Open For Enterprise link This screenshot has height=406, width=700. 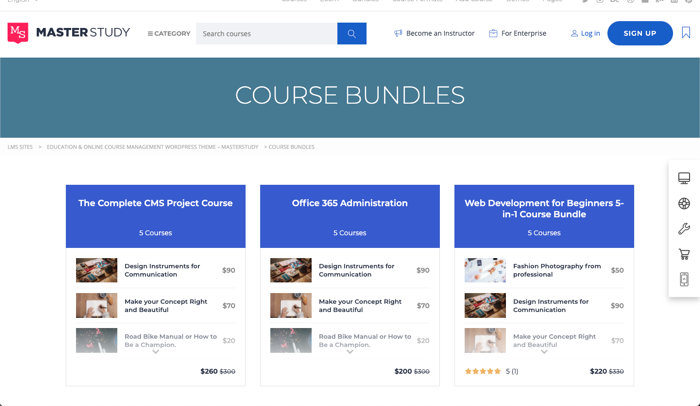click(524, 33)
